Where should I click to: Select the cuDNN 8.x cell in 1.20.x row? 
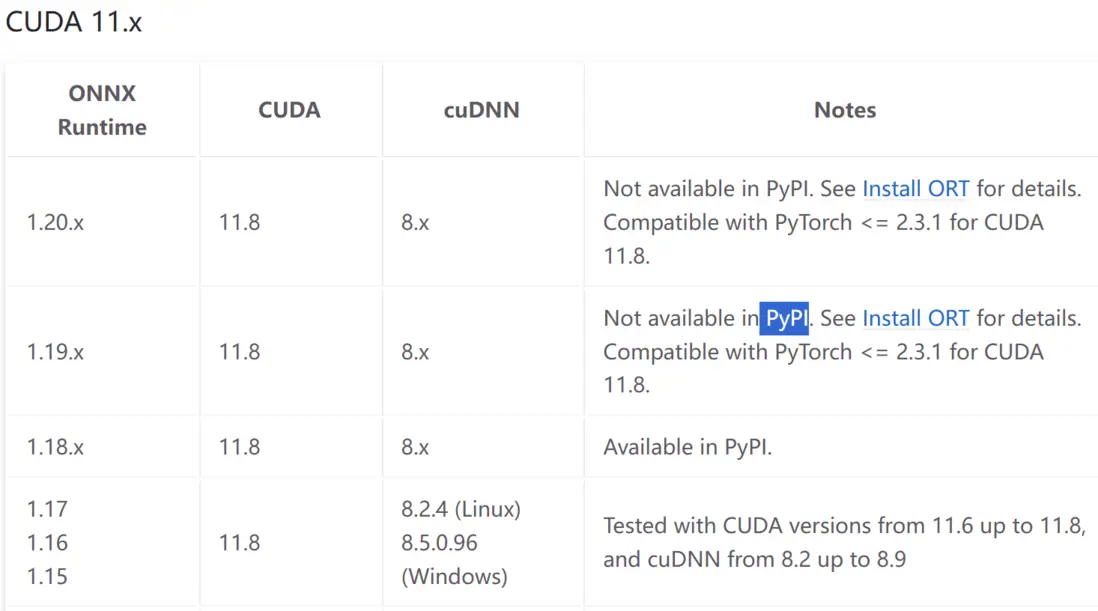coord(415,222)
